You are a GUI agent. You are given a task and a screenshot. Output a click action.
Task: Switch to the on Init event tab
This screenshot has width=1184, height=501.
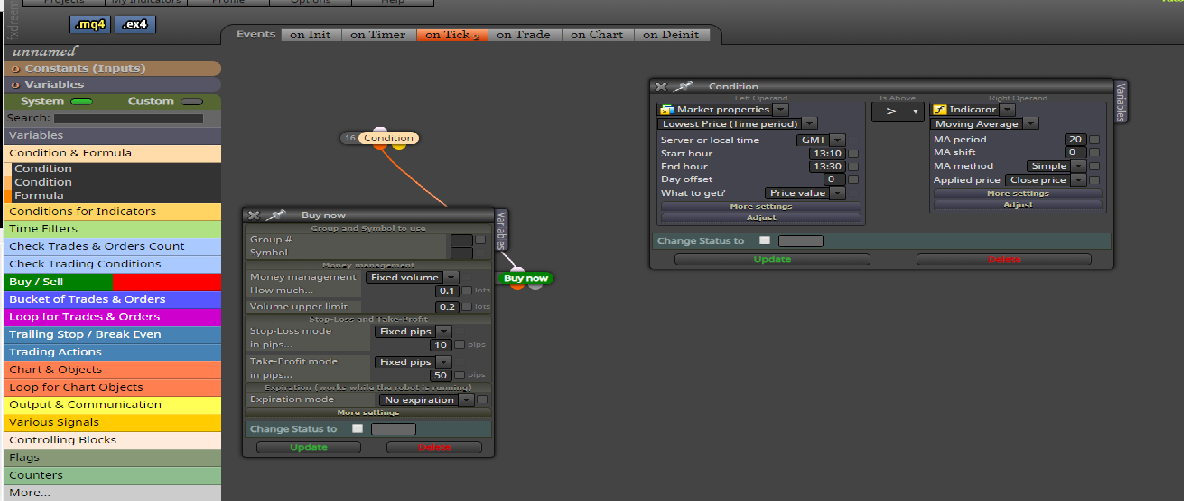(310, 35)
